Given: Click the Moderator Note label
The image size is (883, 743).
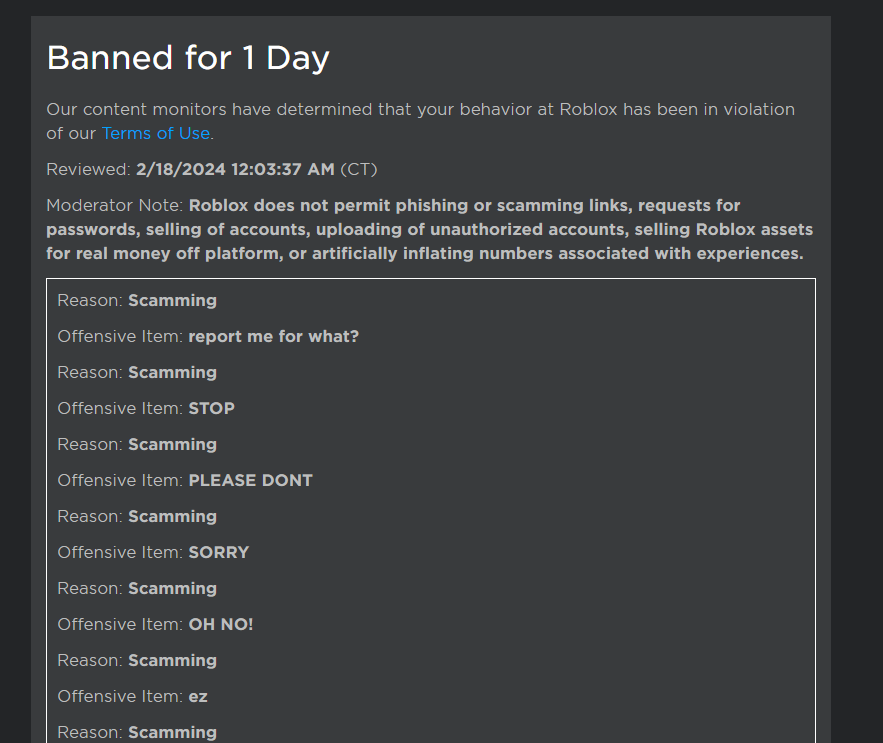Looking at the screenshot, I should pos(115,206).
